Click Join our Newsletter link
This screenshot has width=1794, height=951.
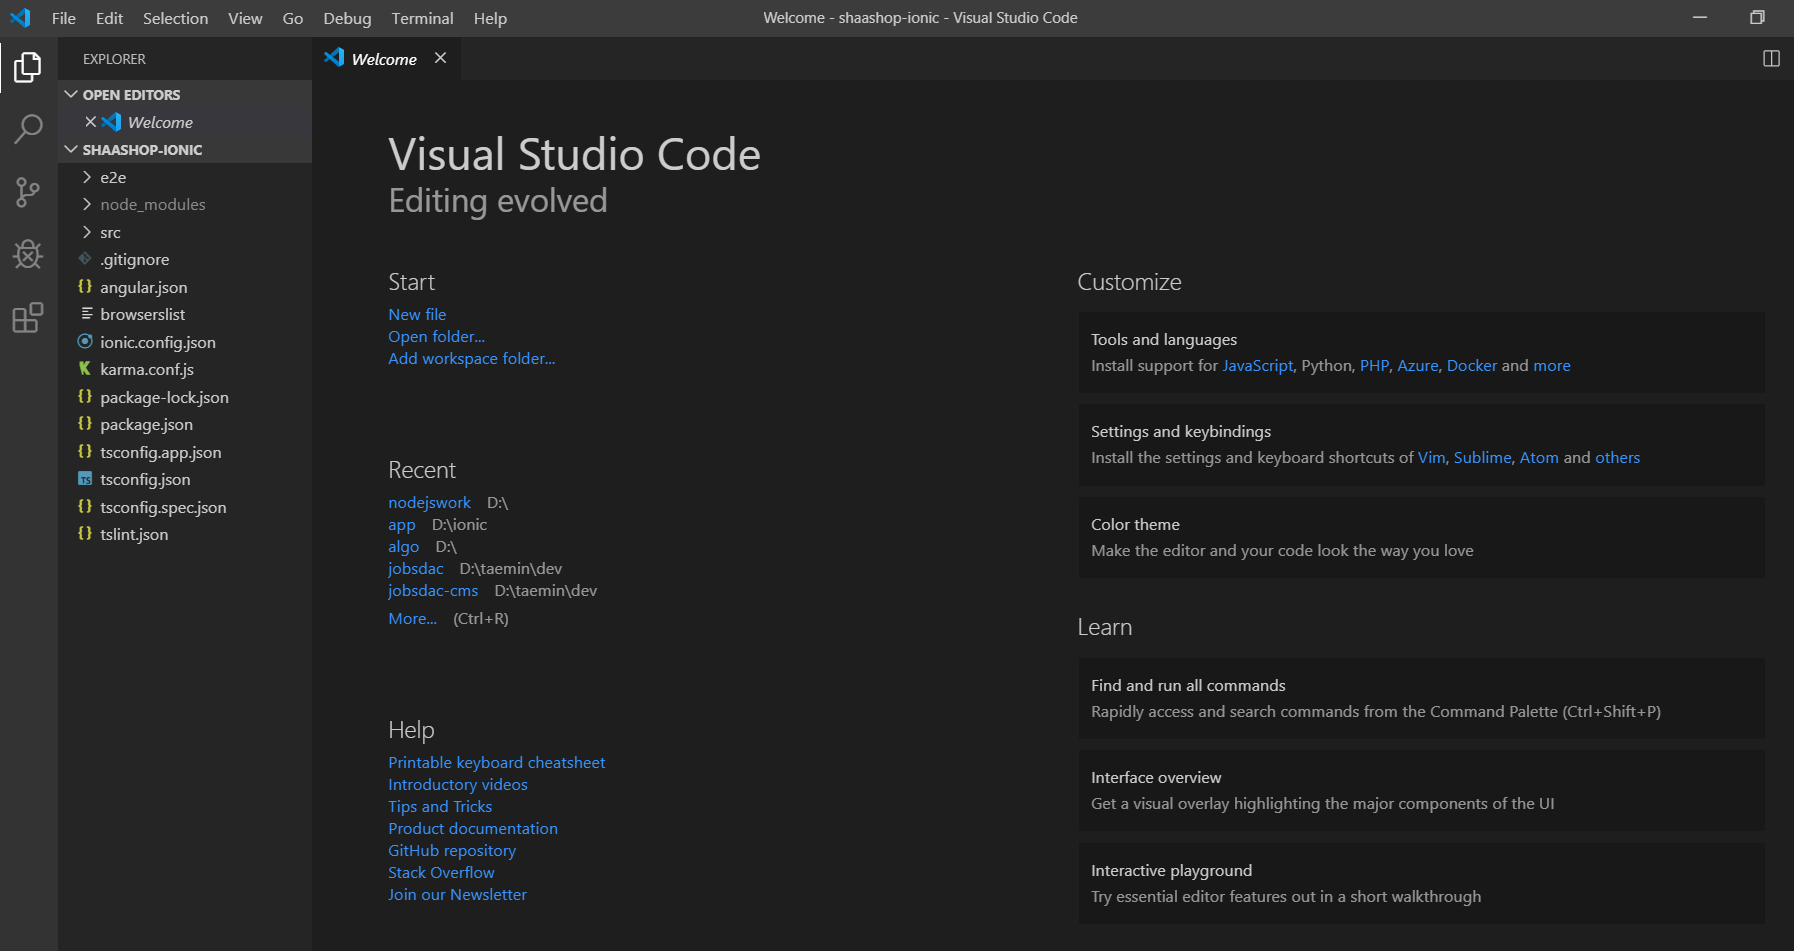coord(457,894)
